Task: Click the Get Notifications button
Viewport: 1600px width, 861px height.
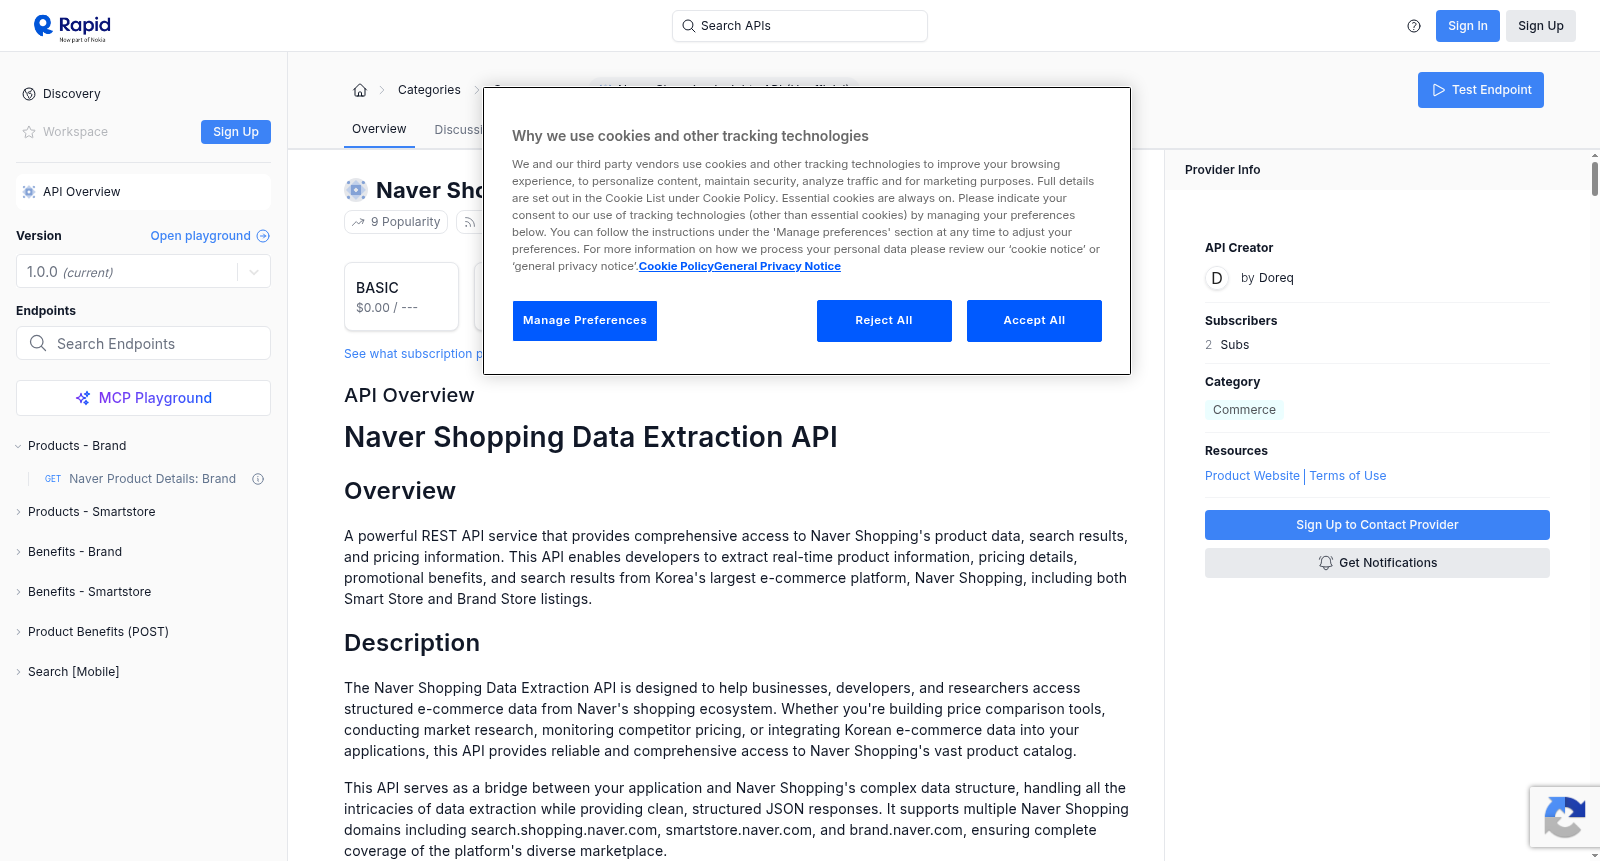Action: coord(1377,563)
